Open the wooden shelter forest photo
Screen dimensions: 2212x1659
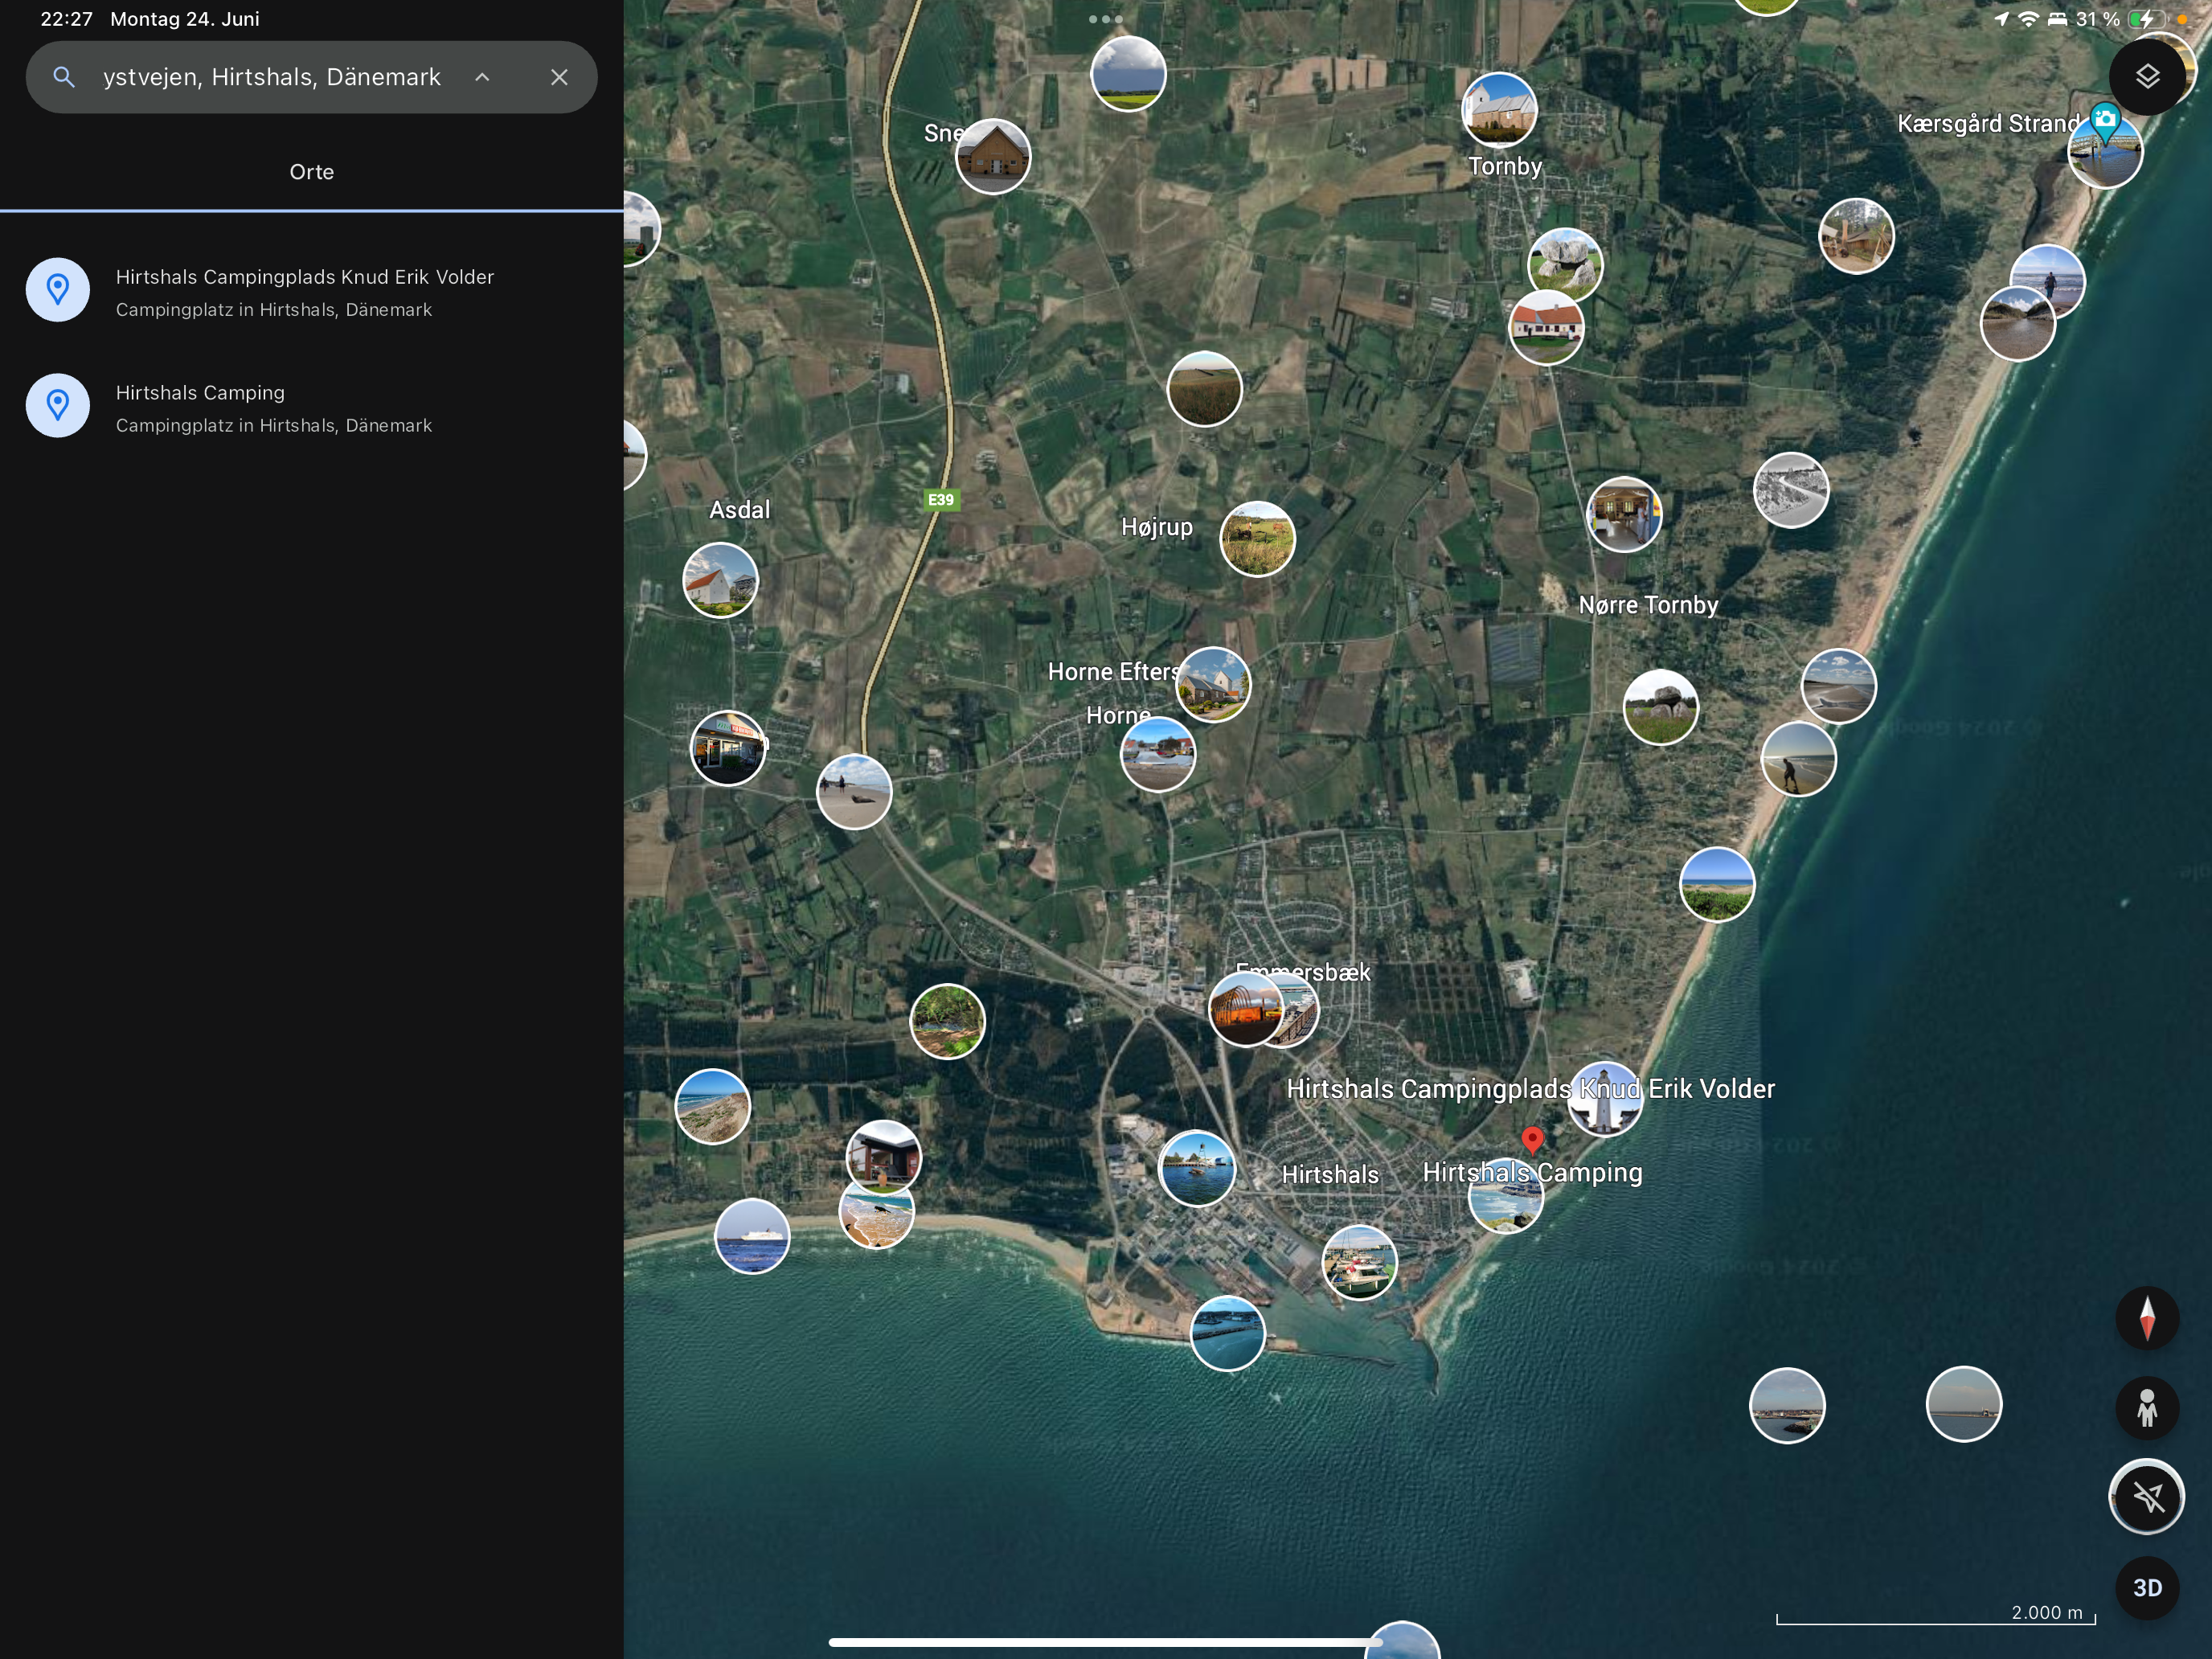pos(1856,237)
